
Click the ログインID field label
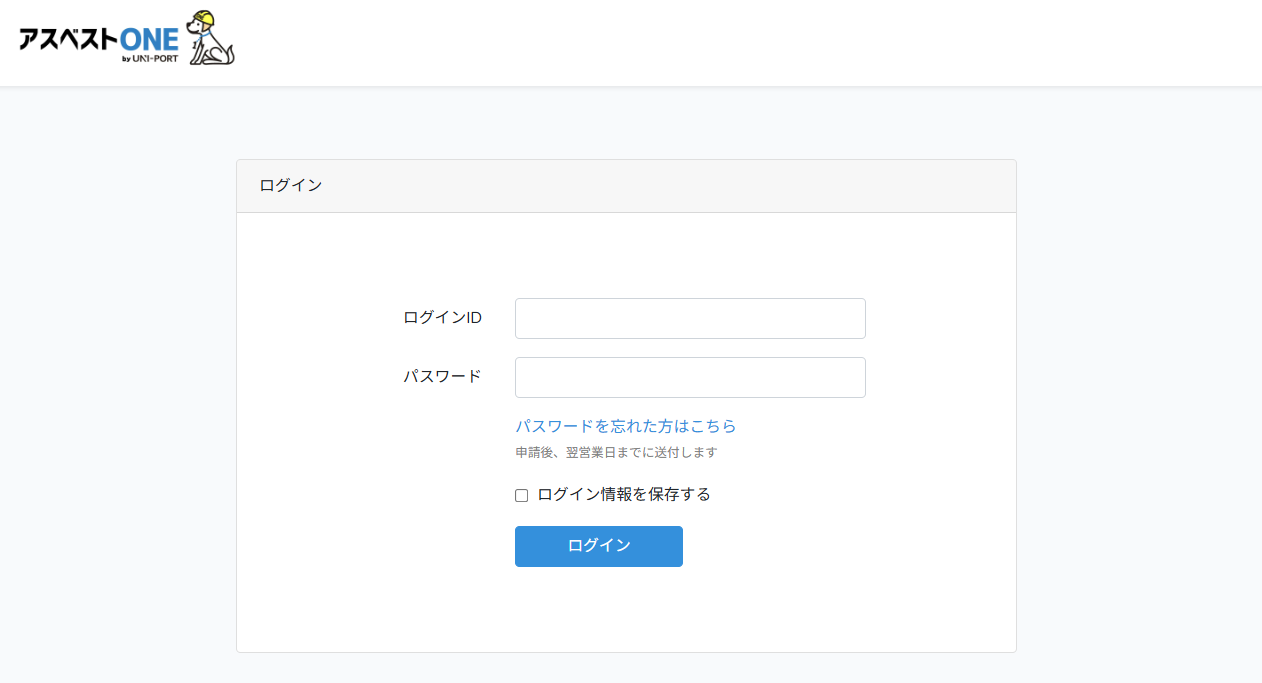click(x=442, y=318)
